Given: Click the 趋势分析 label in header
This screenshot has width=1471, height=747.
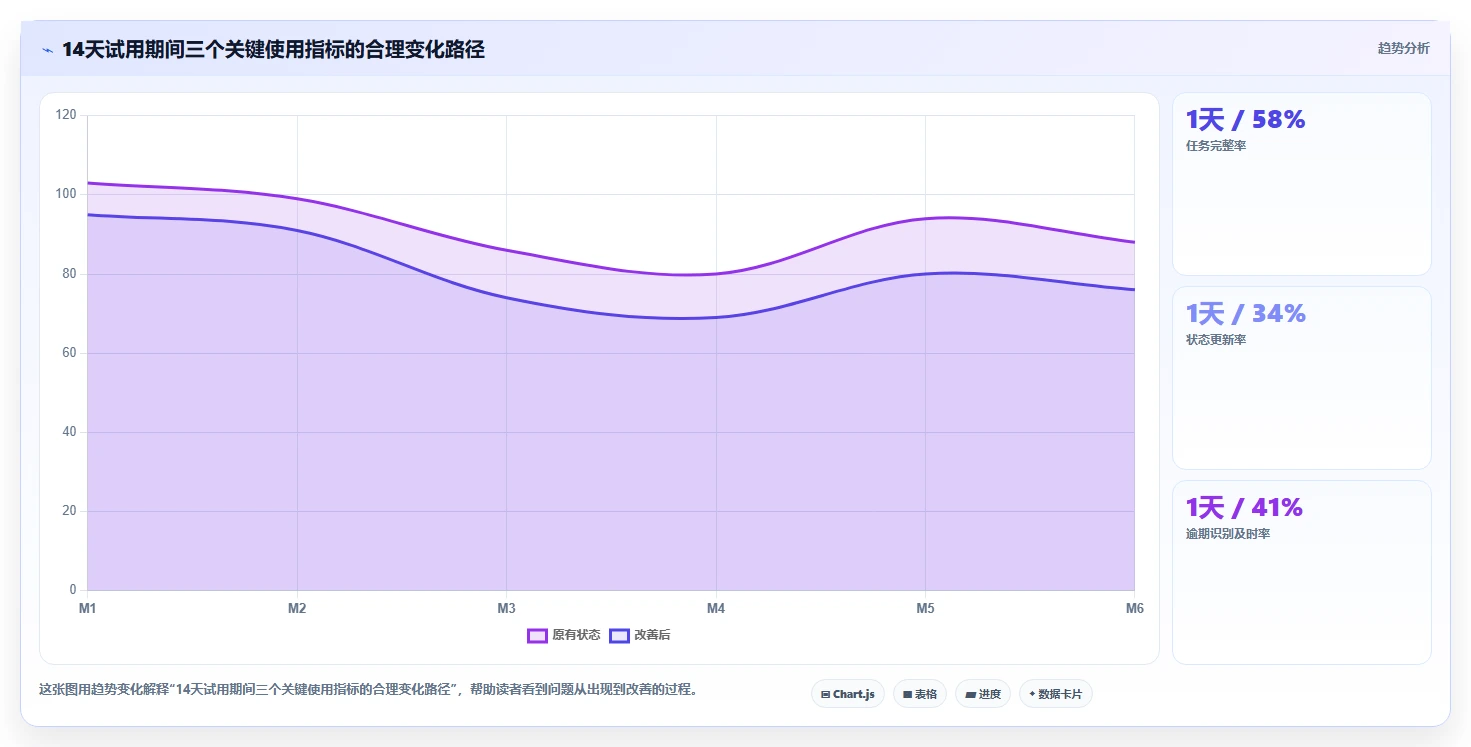Looking at the screenshot, I should pyautogui.click(x=1403, y=48).
